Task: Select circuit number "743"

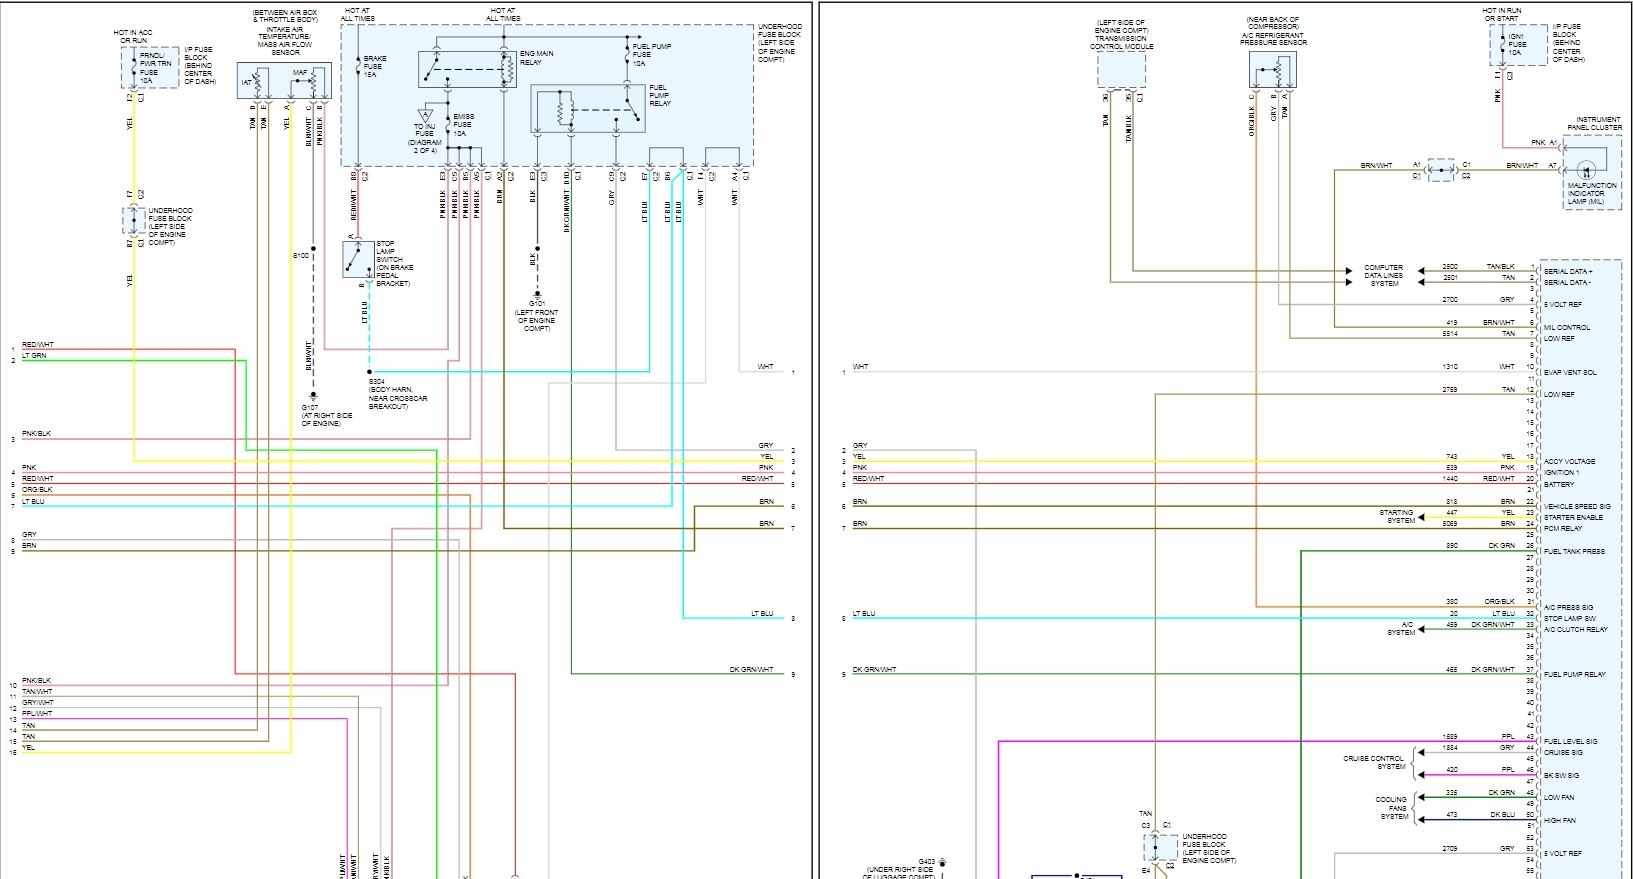Action: point(1451,457)
